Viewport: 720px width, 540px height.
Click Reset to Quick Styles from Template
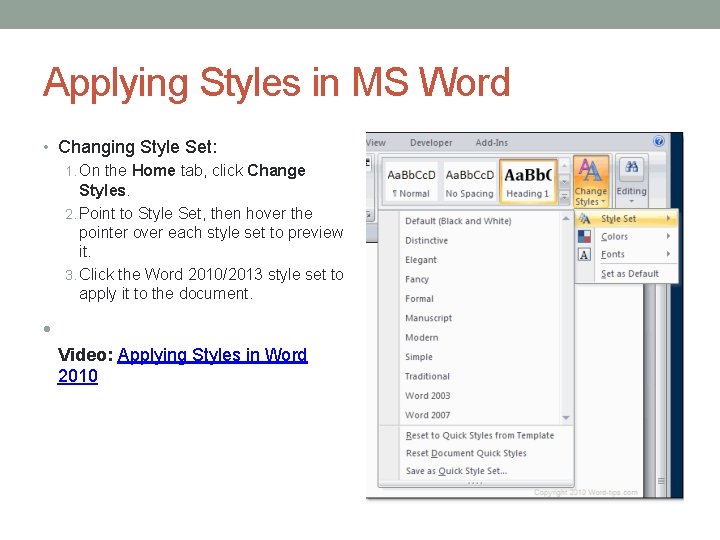pyautogui.click(x=479, y=435)
